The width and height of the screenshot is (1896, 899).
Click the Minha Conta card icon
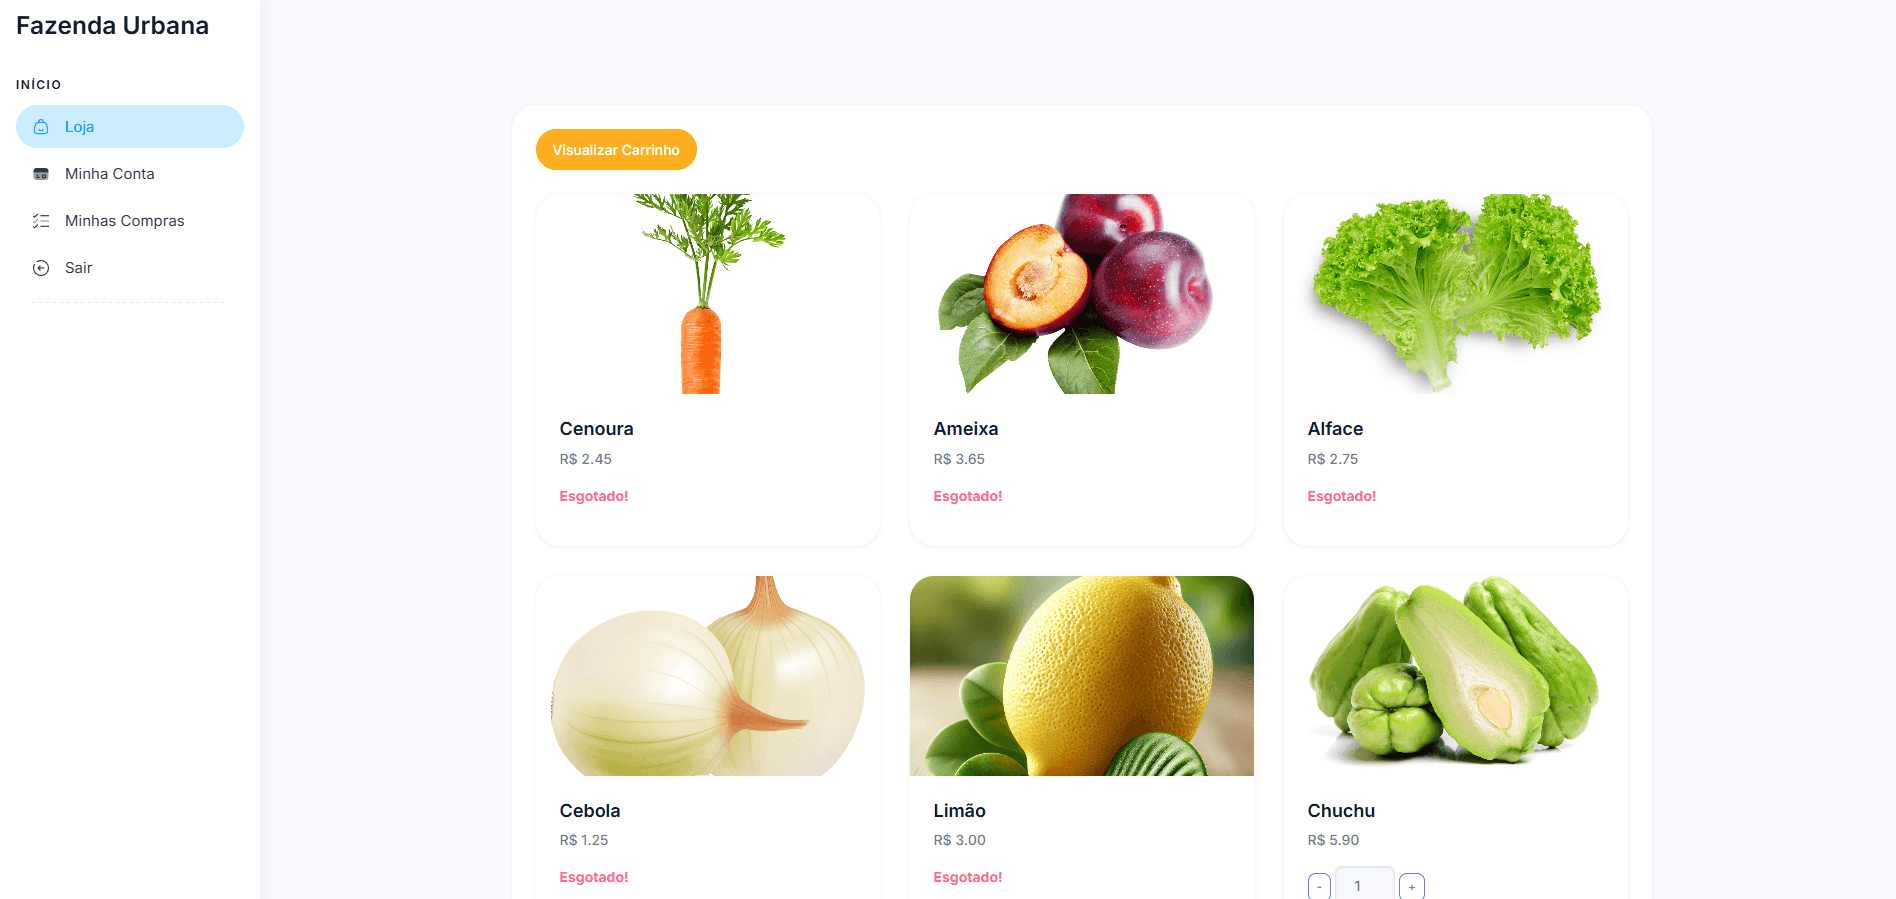point(41,174)
